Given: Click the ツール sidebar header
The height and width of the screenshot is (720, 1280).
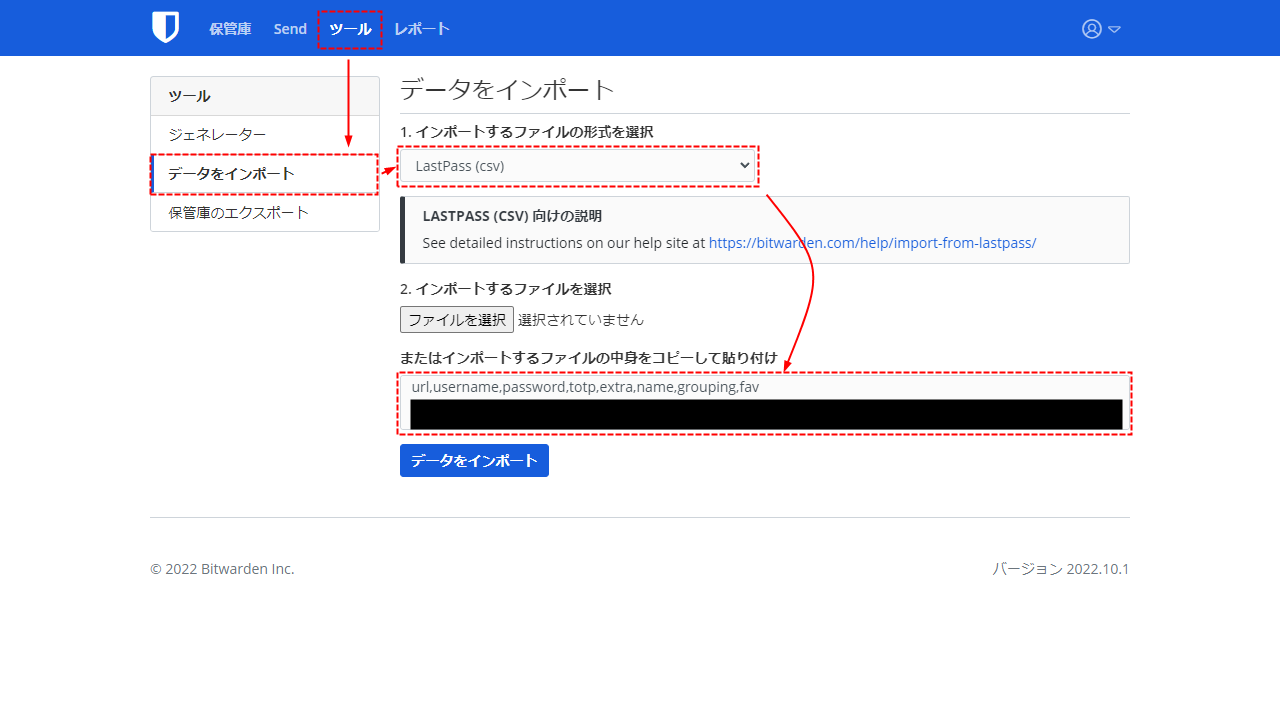Looking at the screenshot, I should 265,96.
